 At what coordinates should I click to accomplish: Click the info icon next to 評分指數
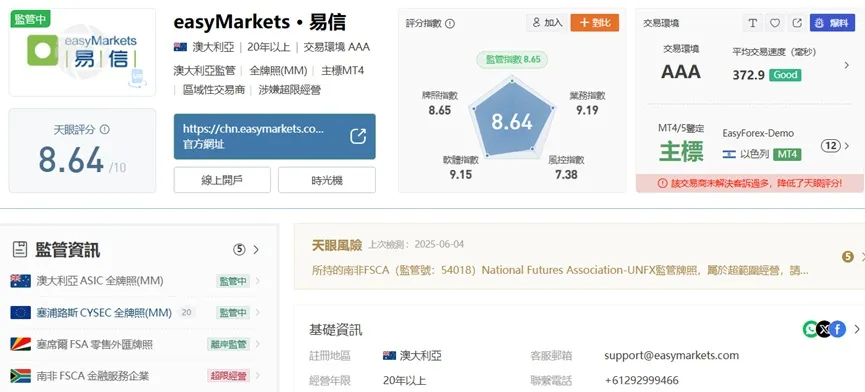[x=450, y=23]
